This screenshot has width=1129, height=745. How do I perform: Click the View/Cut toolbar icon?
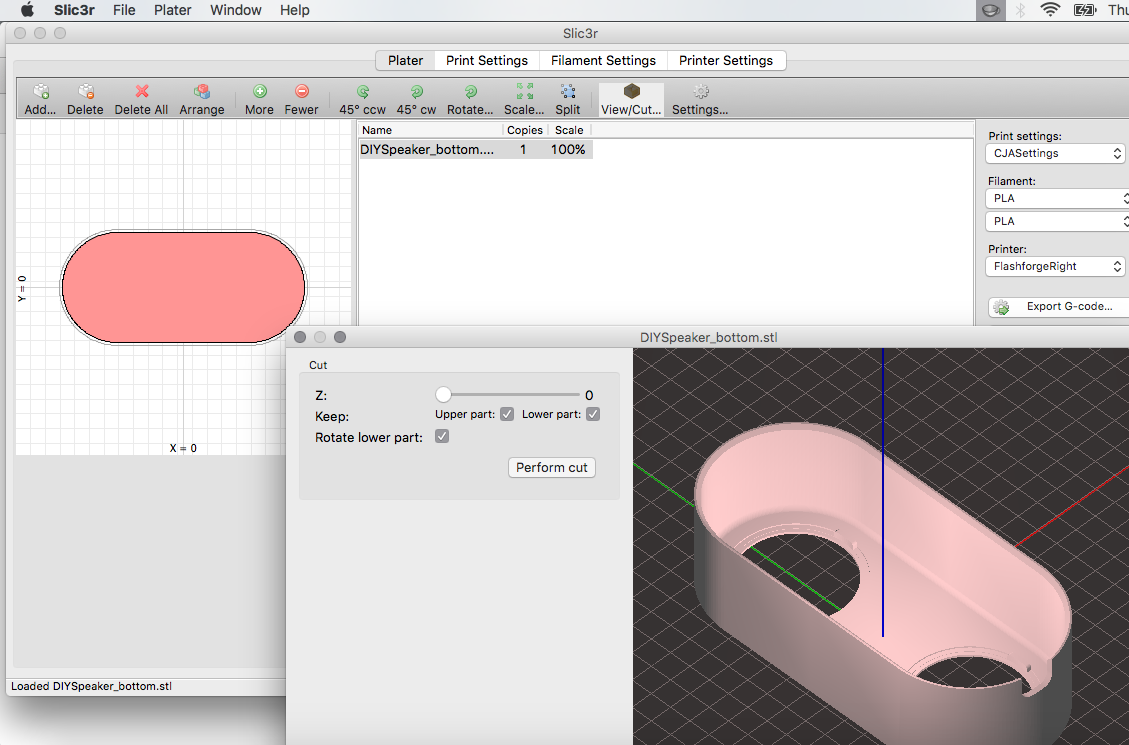tap(631, 91)
